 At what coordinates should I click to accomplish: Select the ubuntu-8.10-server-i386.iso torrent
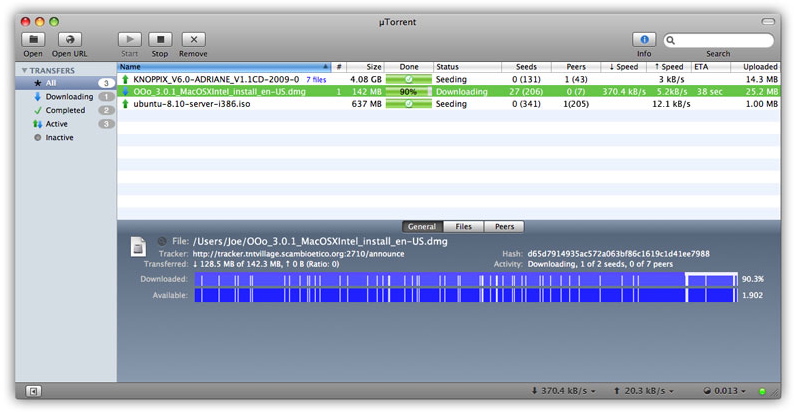(x=449, y=104)
